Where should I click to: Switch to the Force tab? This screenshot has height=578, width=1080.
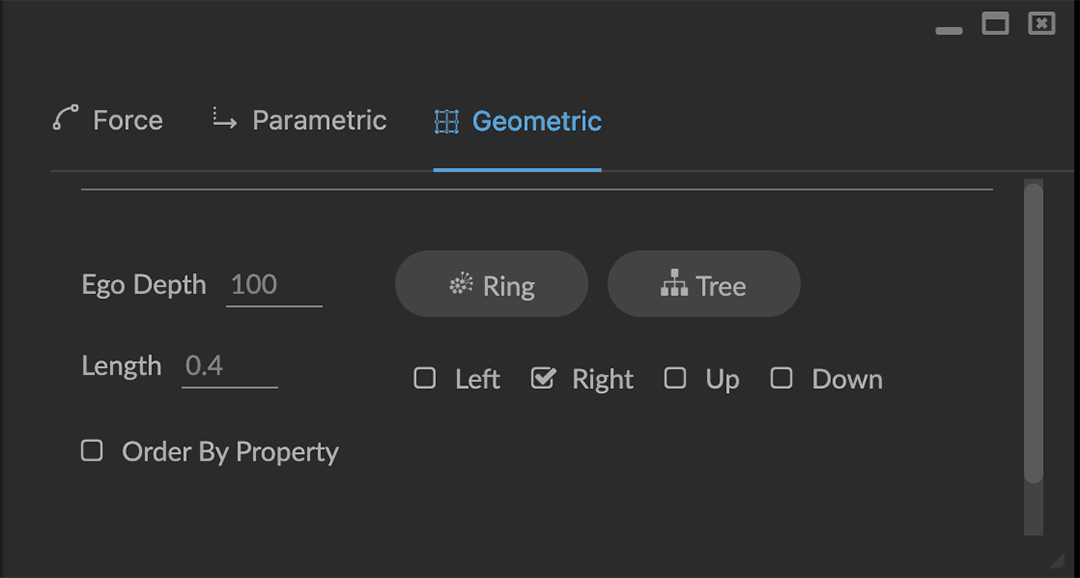point(127,121)
